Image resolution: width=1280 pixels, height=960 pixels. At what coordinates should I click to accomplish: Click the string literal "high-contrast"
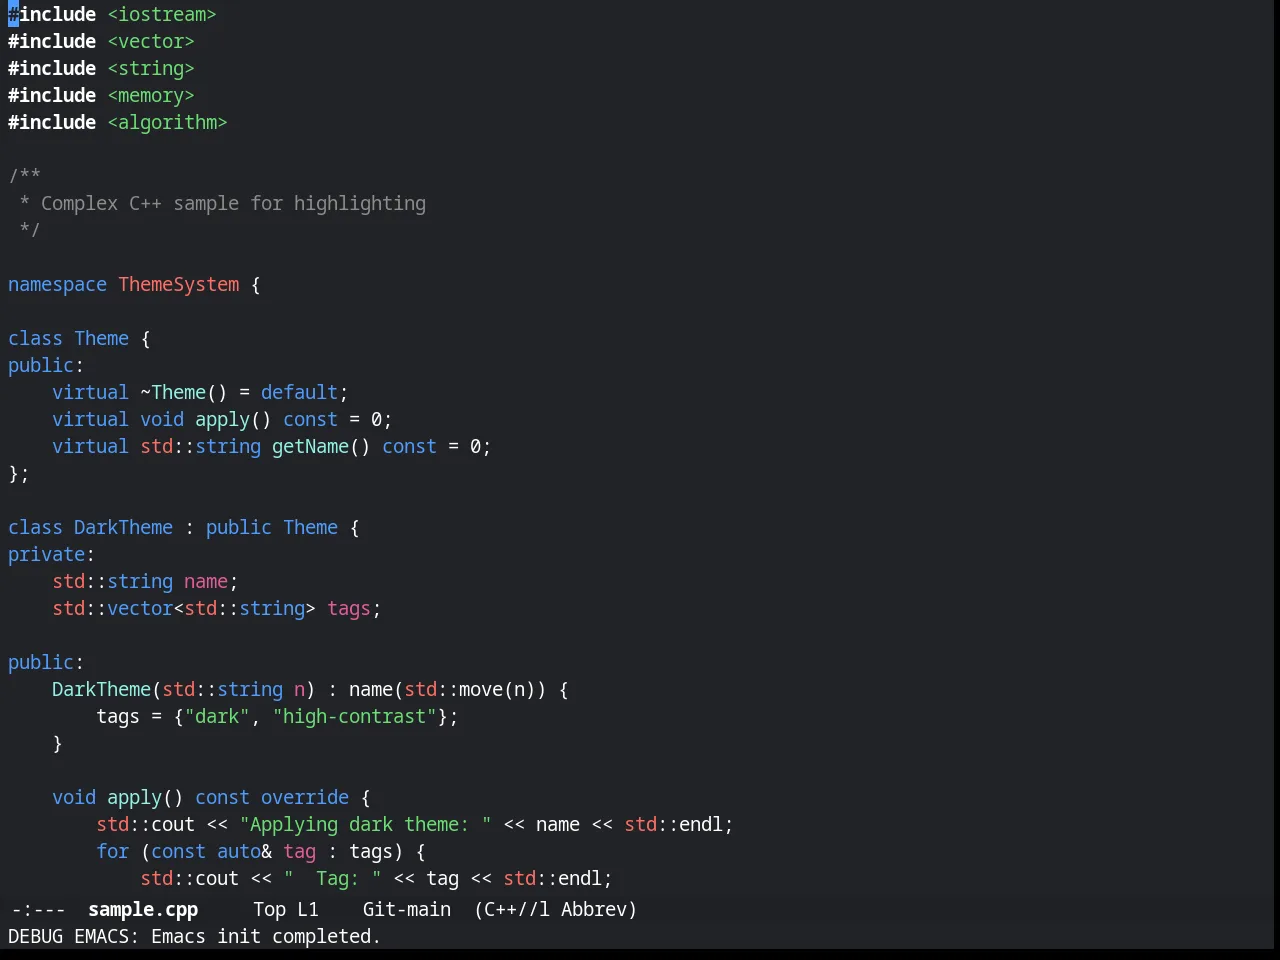pyautogui.click(x=354, y=716)
